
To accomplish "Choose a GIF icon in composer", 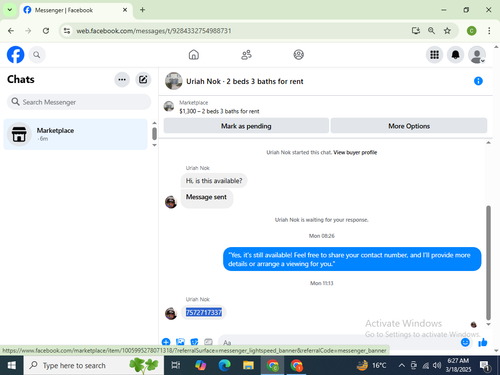I will [x=208, y=342].
